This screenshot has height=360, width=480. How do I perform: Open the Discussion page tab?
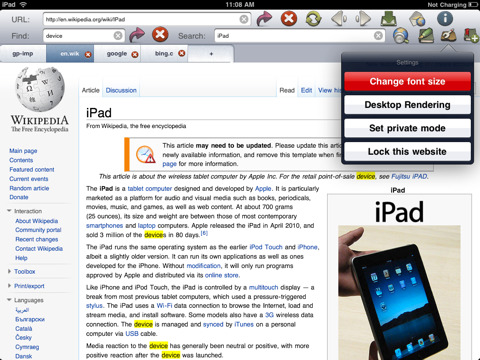tap(121, 90)
